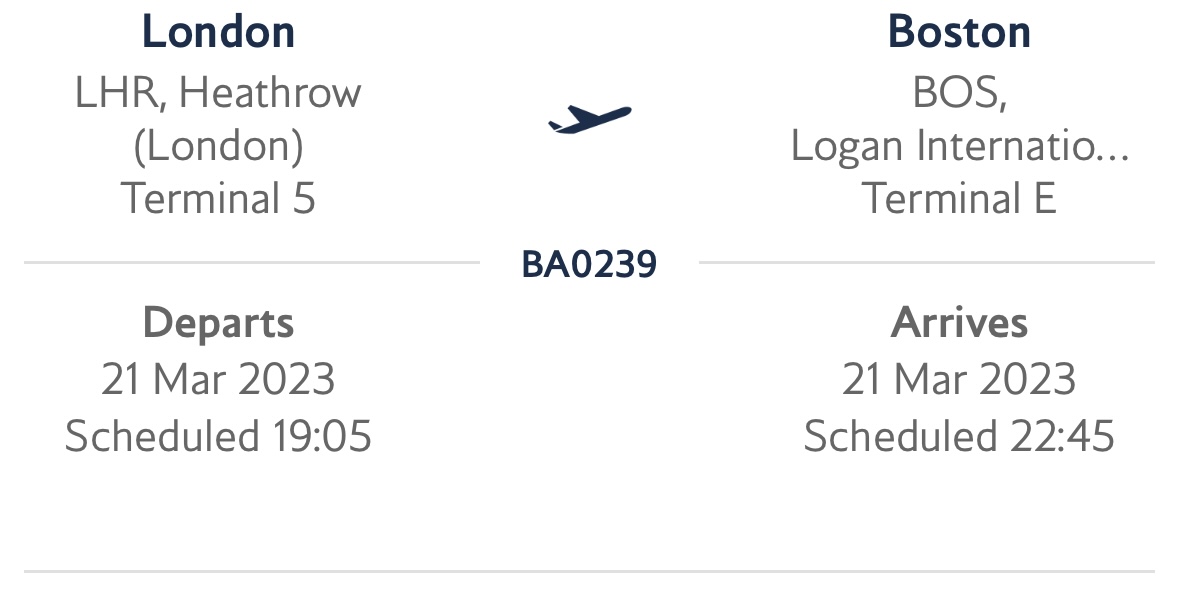Select the London departure city heading
Viewport: 1179px width, 592px height.
pyautogui.click(x=218, y=32)
